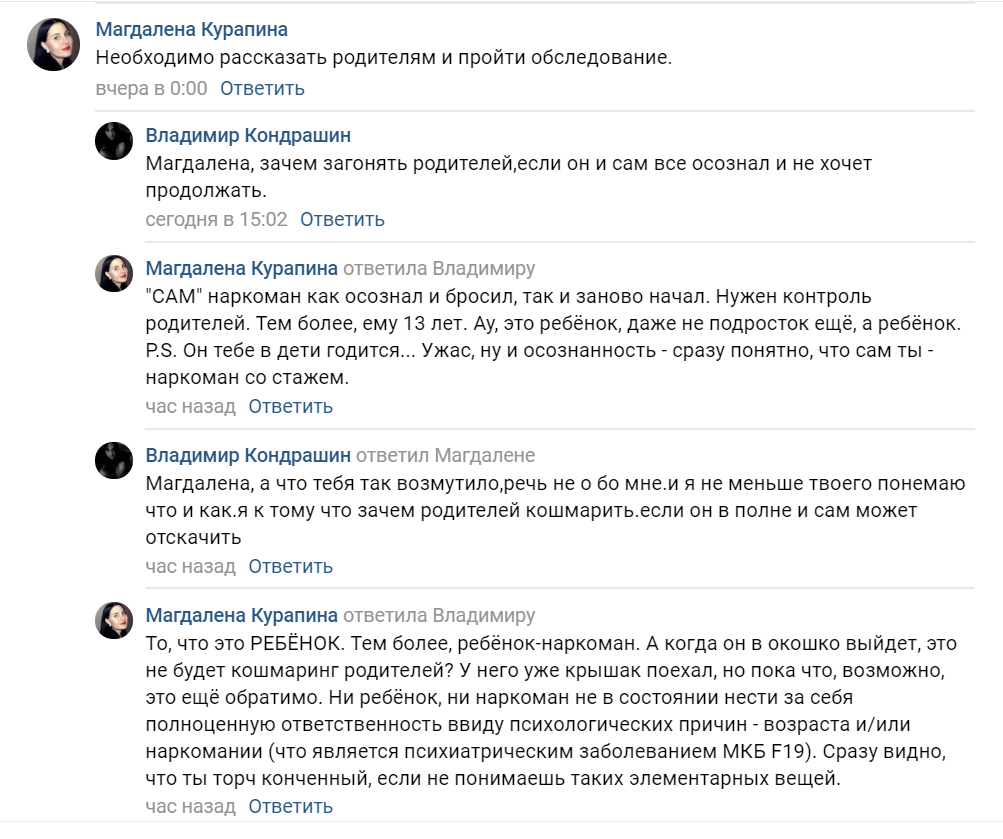This screenshot has height=839, width=1003.
Task: Hit "Ответить" under the last comment
Action: 290,806
